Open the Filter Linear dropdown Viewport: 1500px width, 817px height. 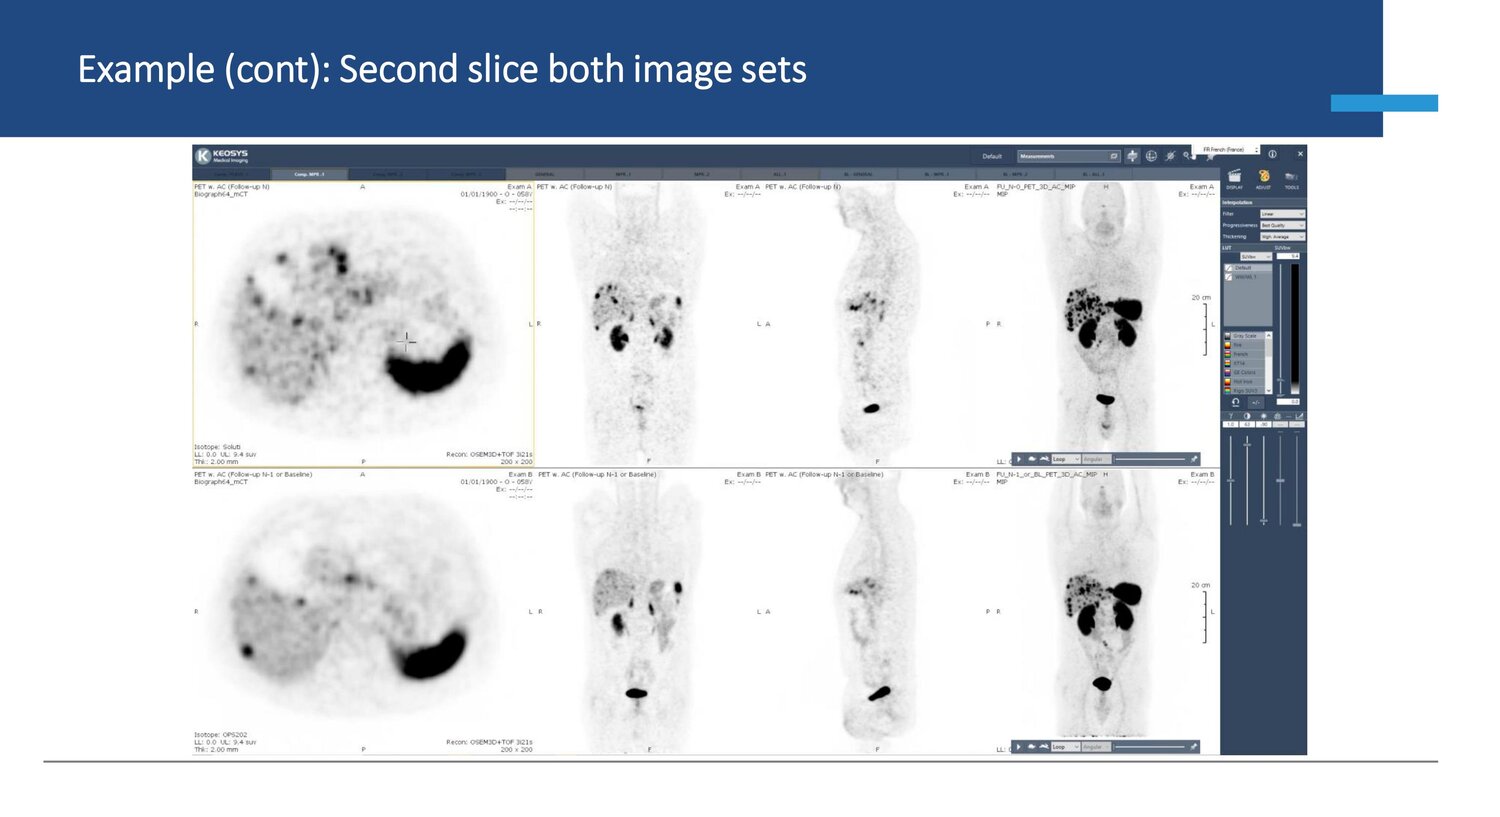point(1282,214)
